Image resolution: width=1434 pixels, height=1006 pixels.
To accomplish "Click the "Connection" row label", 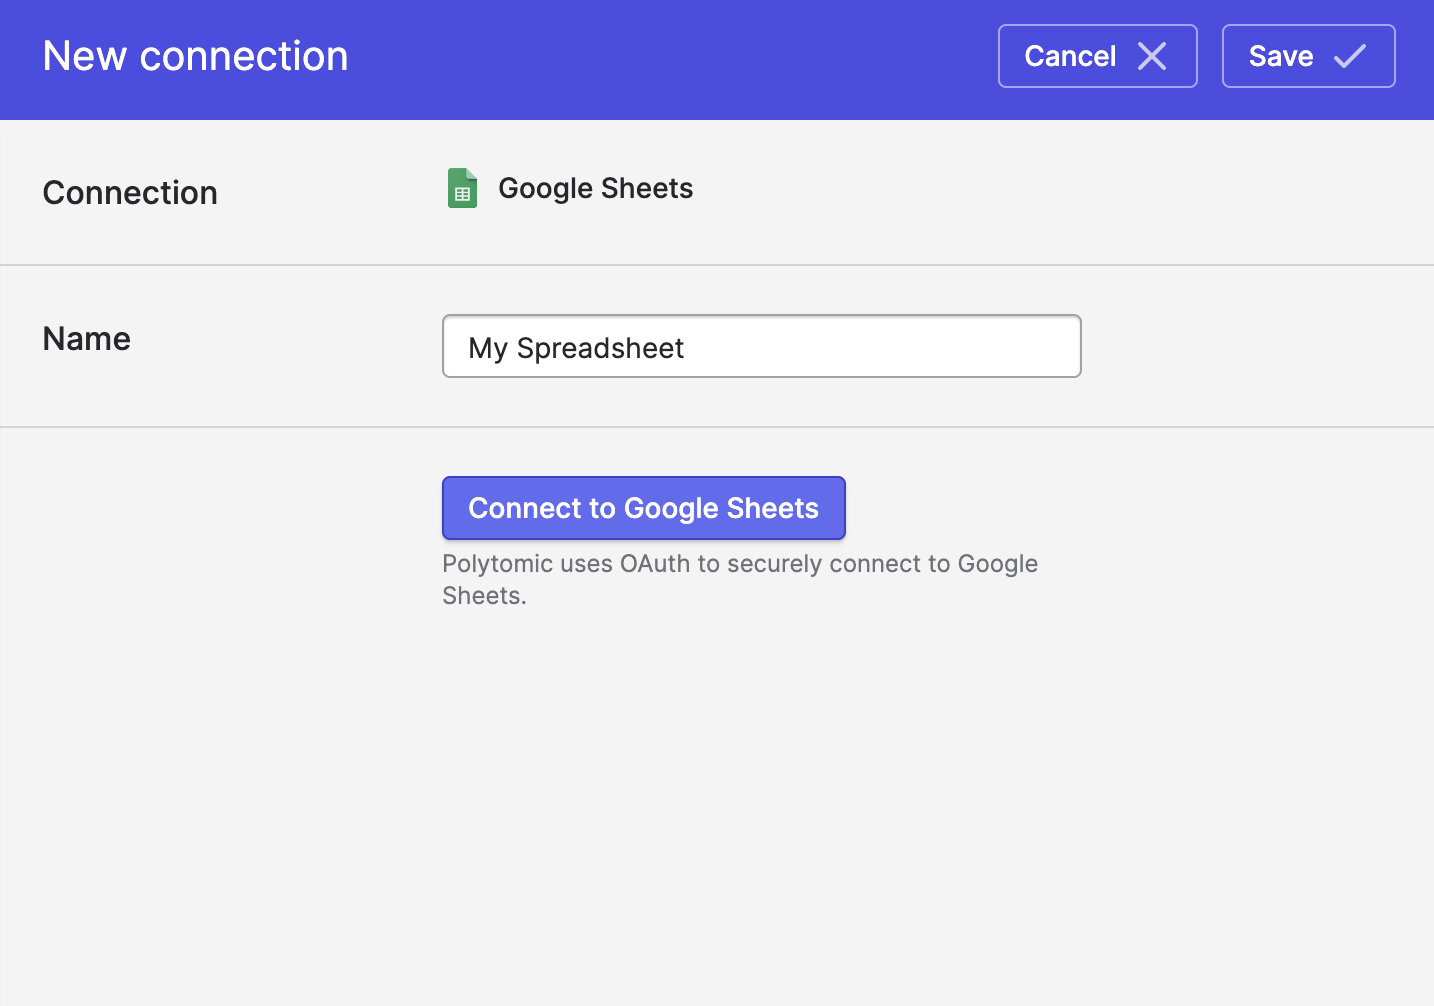I will [130, 193].
